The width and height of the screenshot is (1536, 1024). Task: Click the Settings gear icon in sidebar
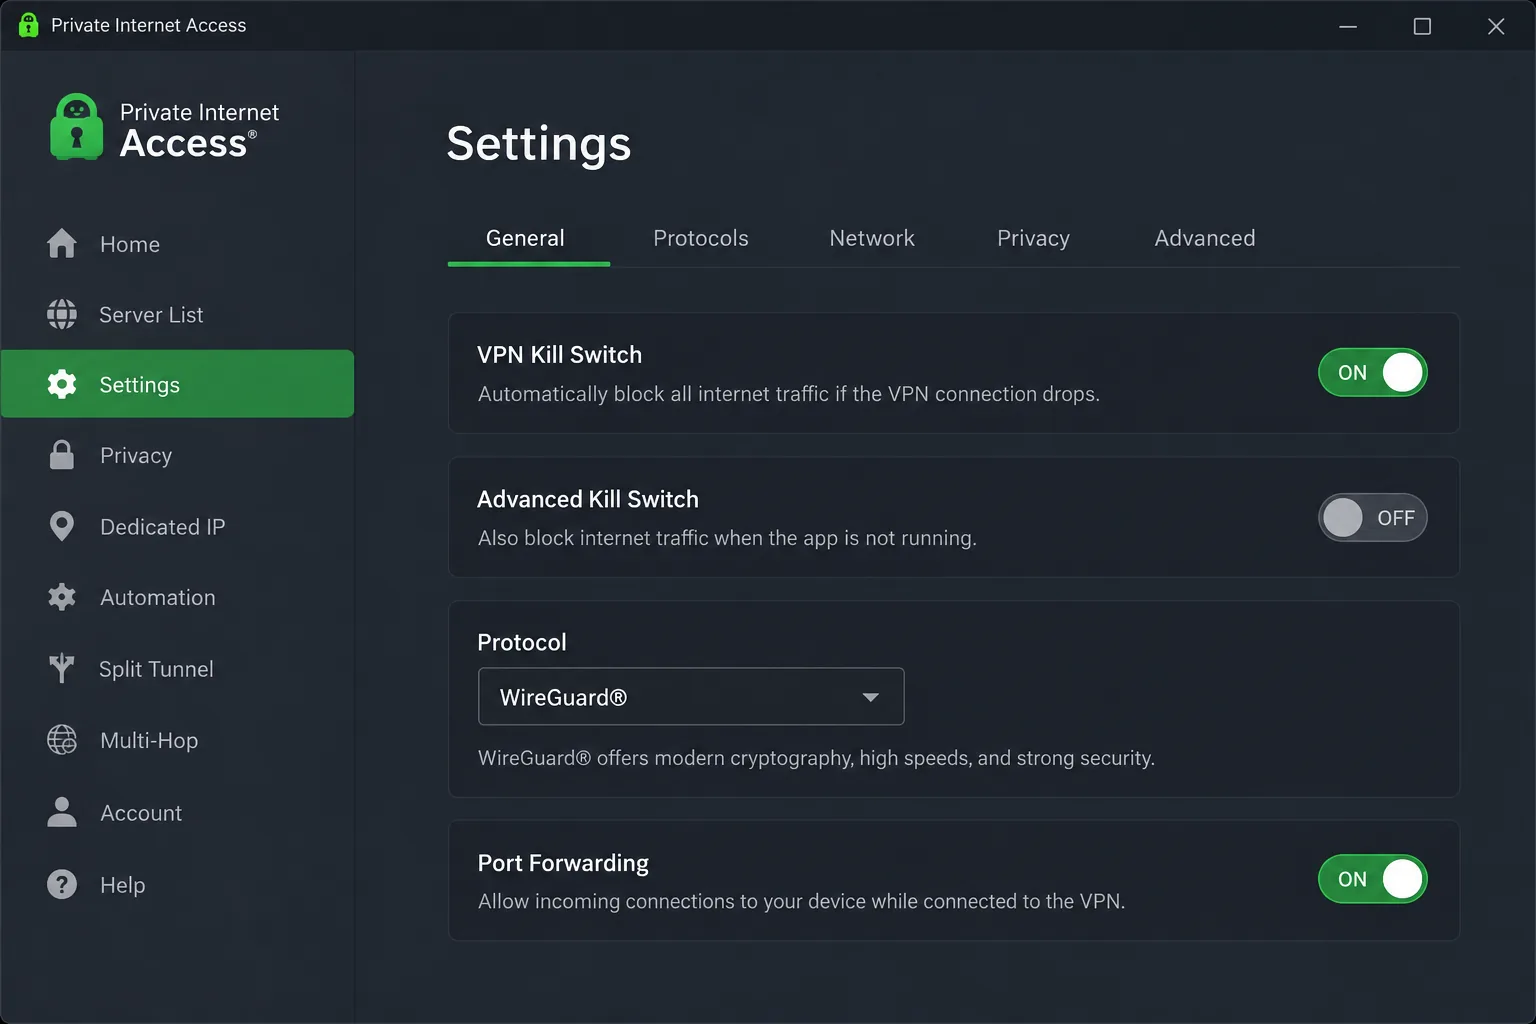click(x=62, y=384)
